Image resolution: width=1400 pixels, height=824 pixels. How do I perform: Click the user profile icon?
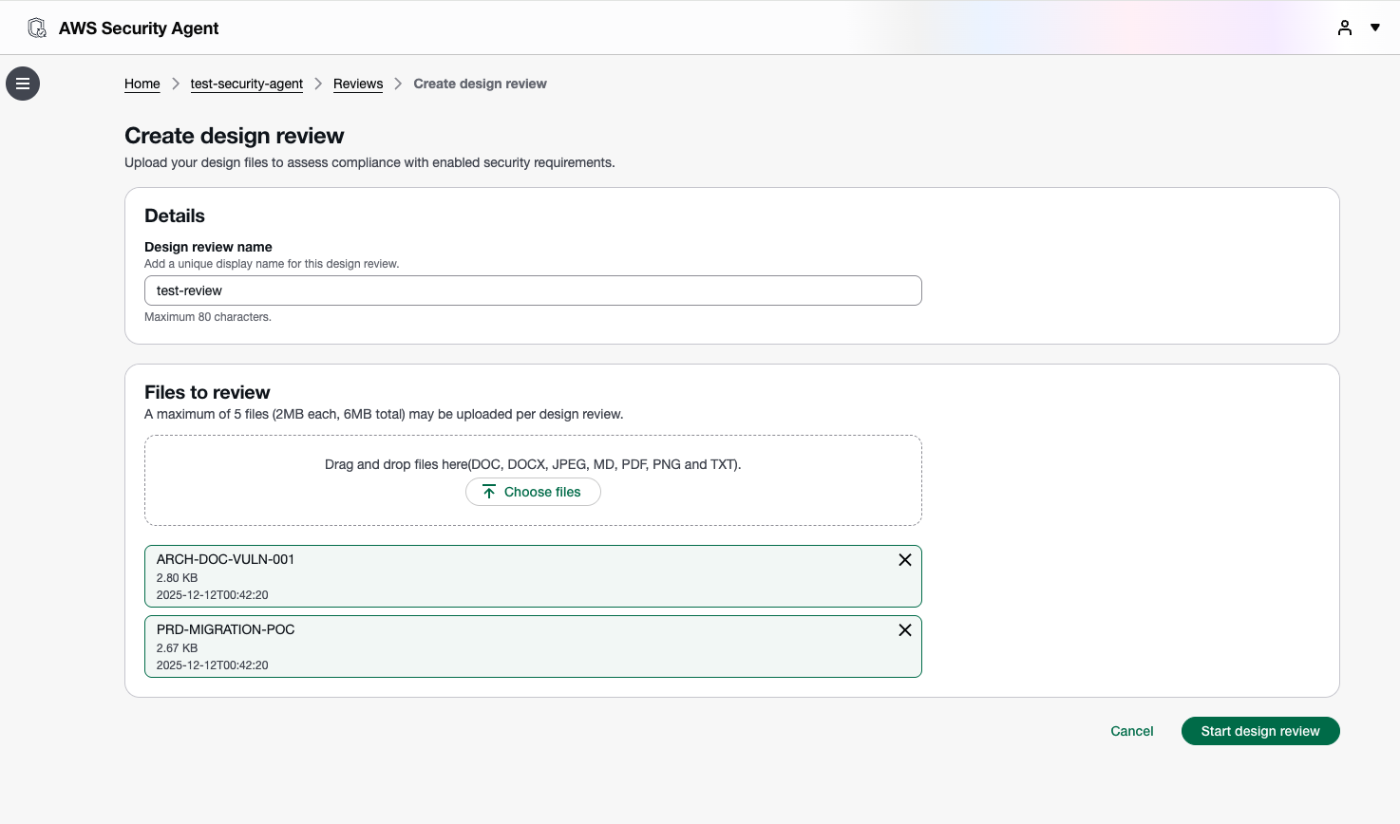[1345, 28]
